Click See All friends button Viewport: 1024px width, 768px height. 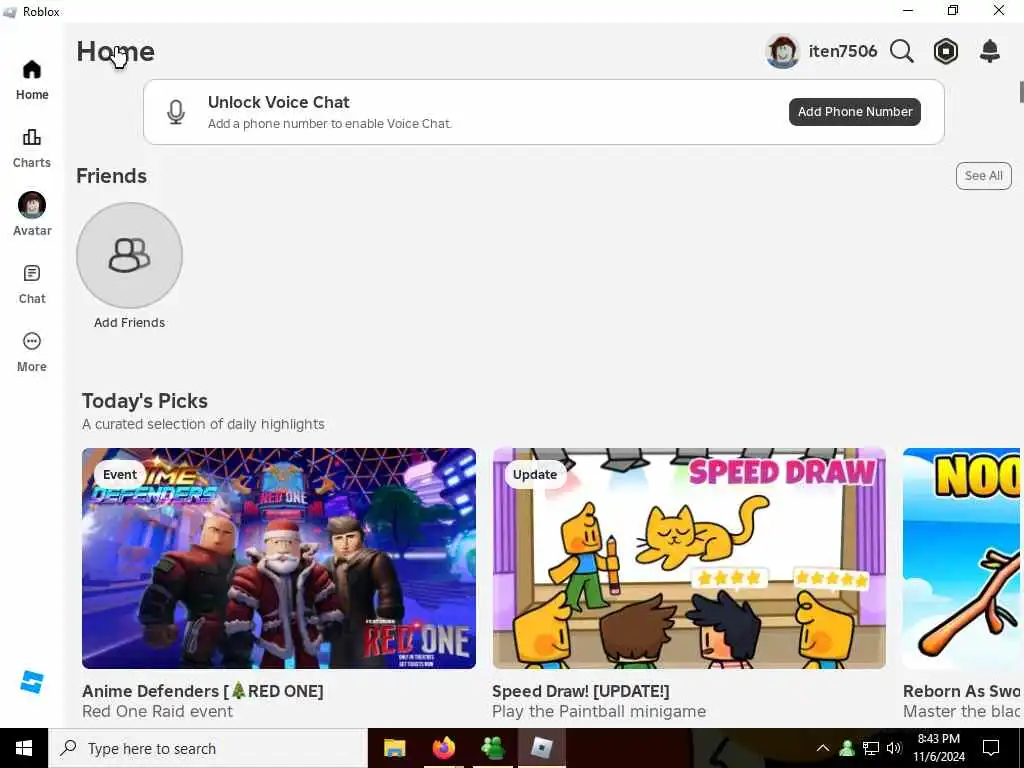point(984,176)
